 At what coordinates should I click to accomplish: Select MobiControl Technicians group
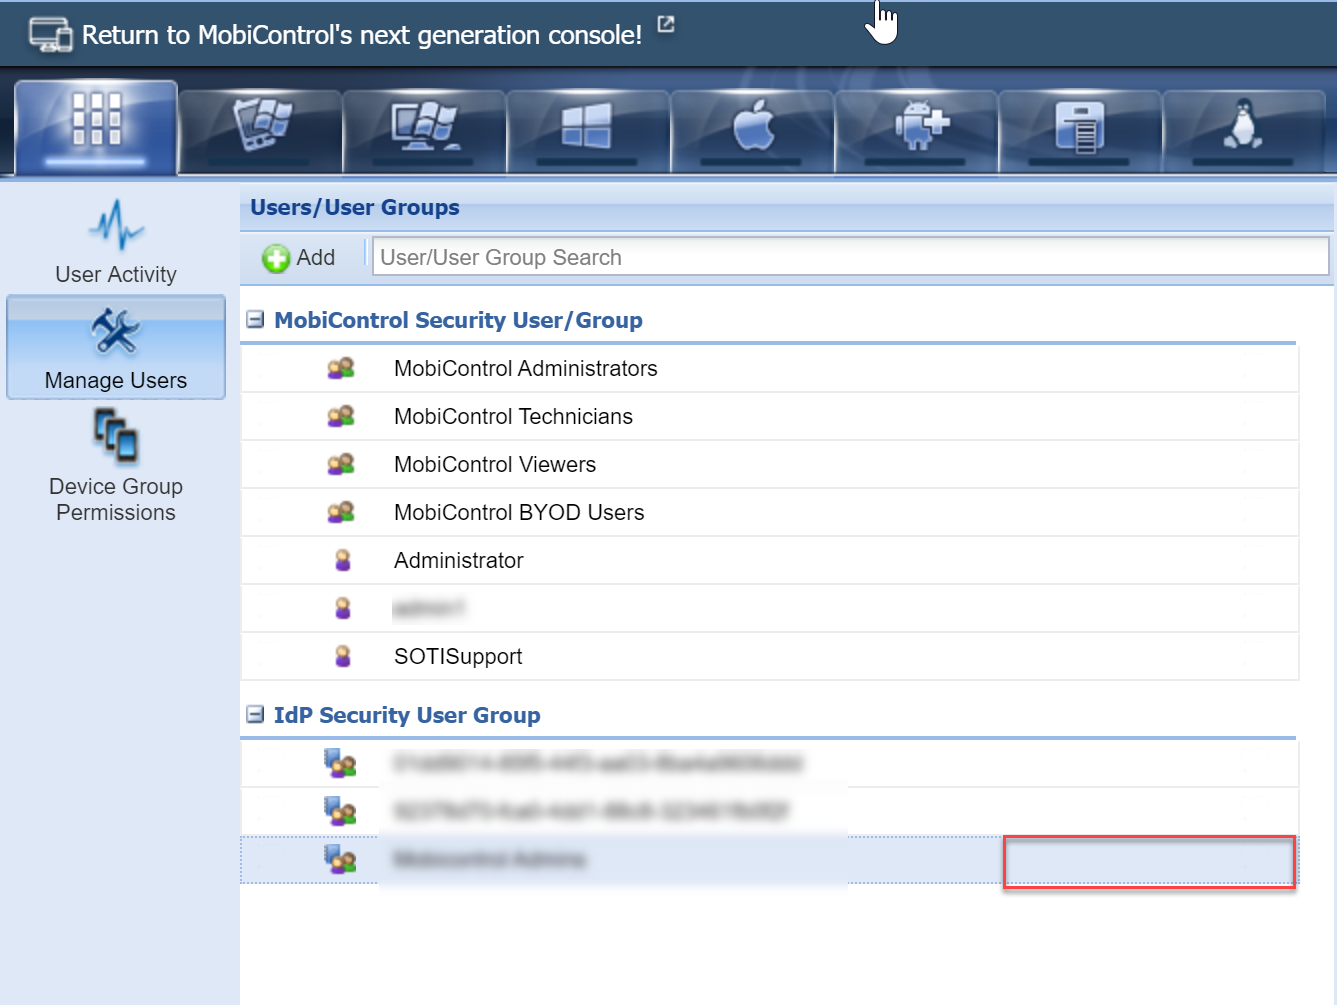point(513,417)
